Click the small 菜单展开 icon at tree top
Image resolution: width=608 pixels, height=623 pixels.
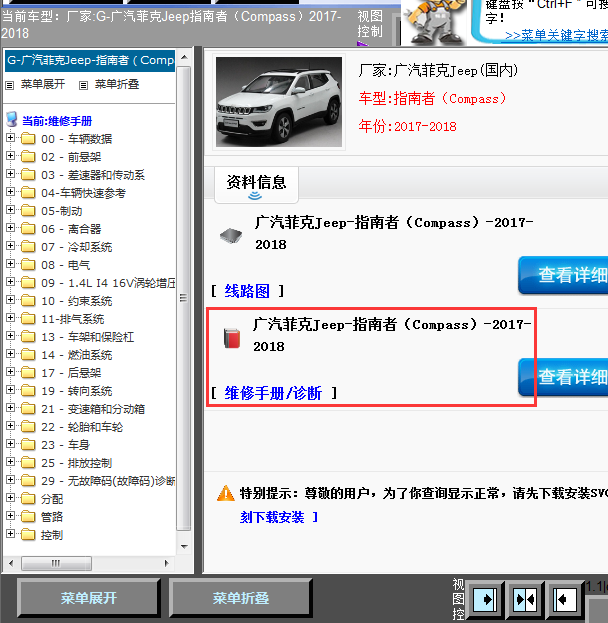coord(10,85)
